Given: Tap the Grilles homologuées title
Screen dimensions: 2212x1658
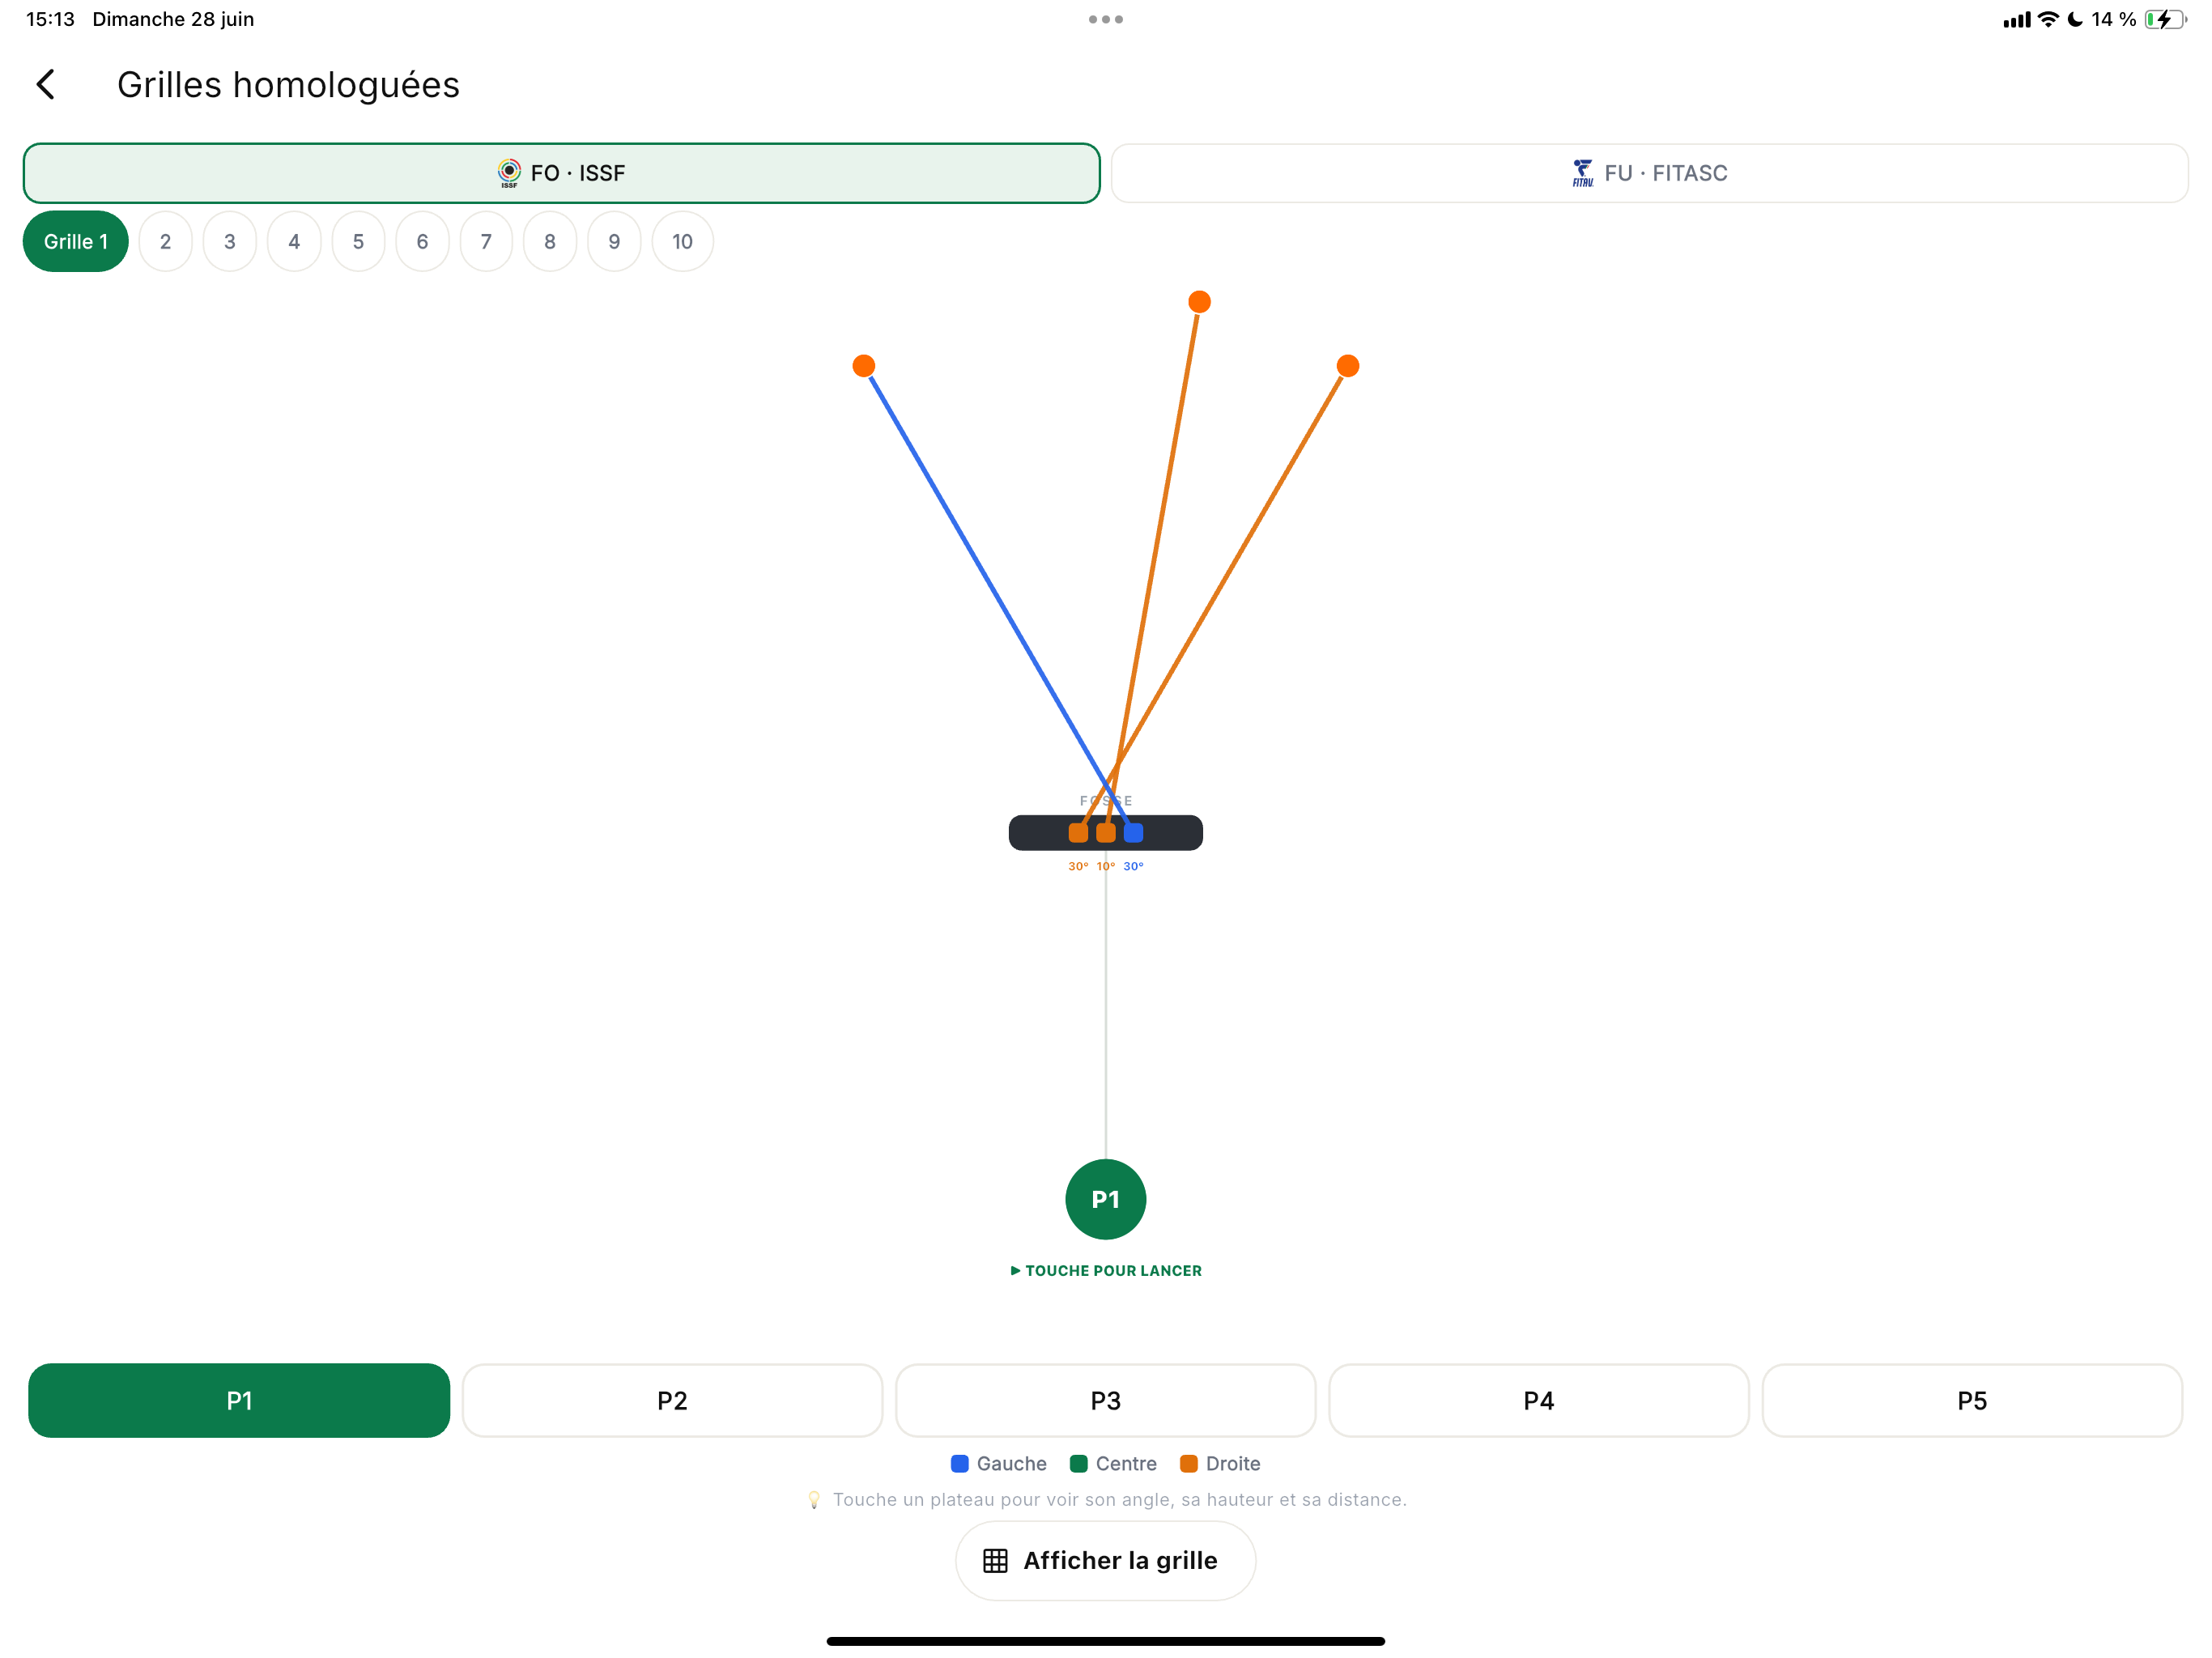Looking at the screenshot, I should [288, 85].
